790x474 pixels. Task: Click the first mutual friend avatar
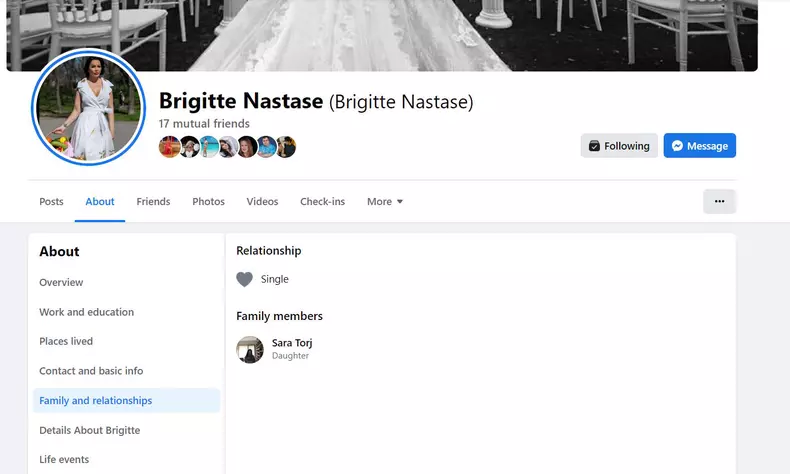[x=169, y=148]
